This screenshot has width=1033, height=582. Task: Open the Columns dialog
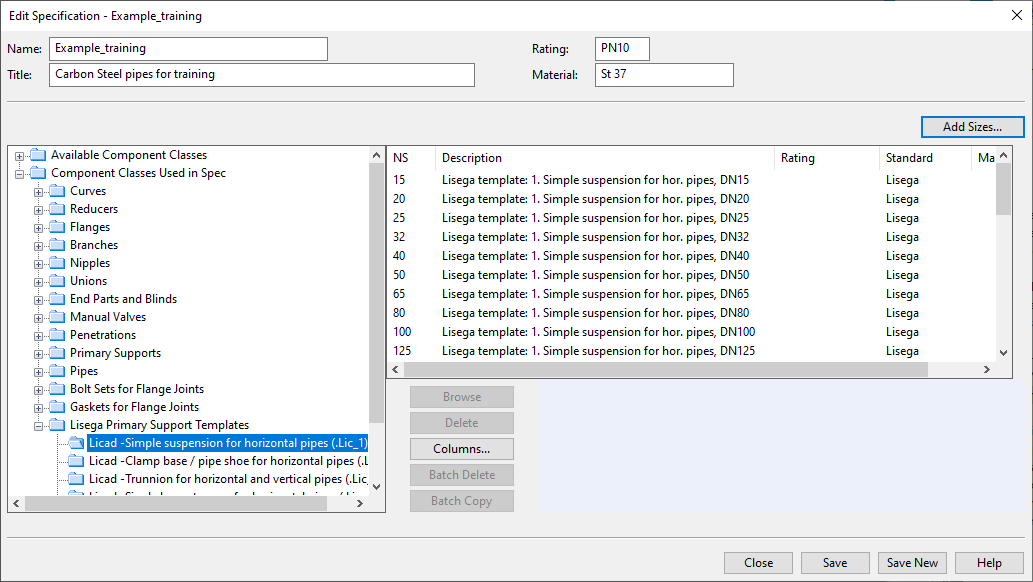[x=461, y=449]
